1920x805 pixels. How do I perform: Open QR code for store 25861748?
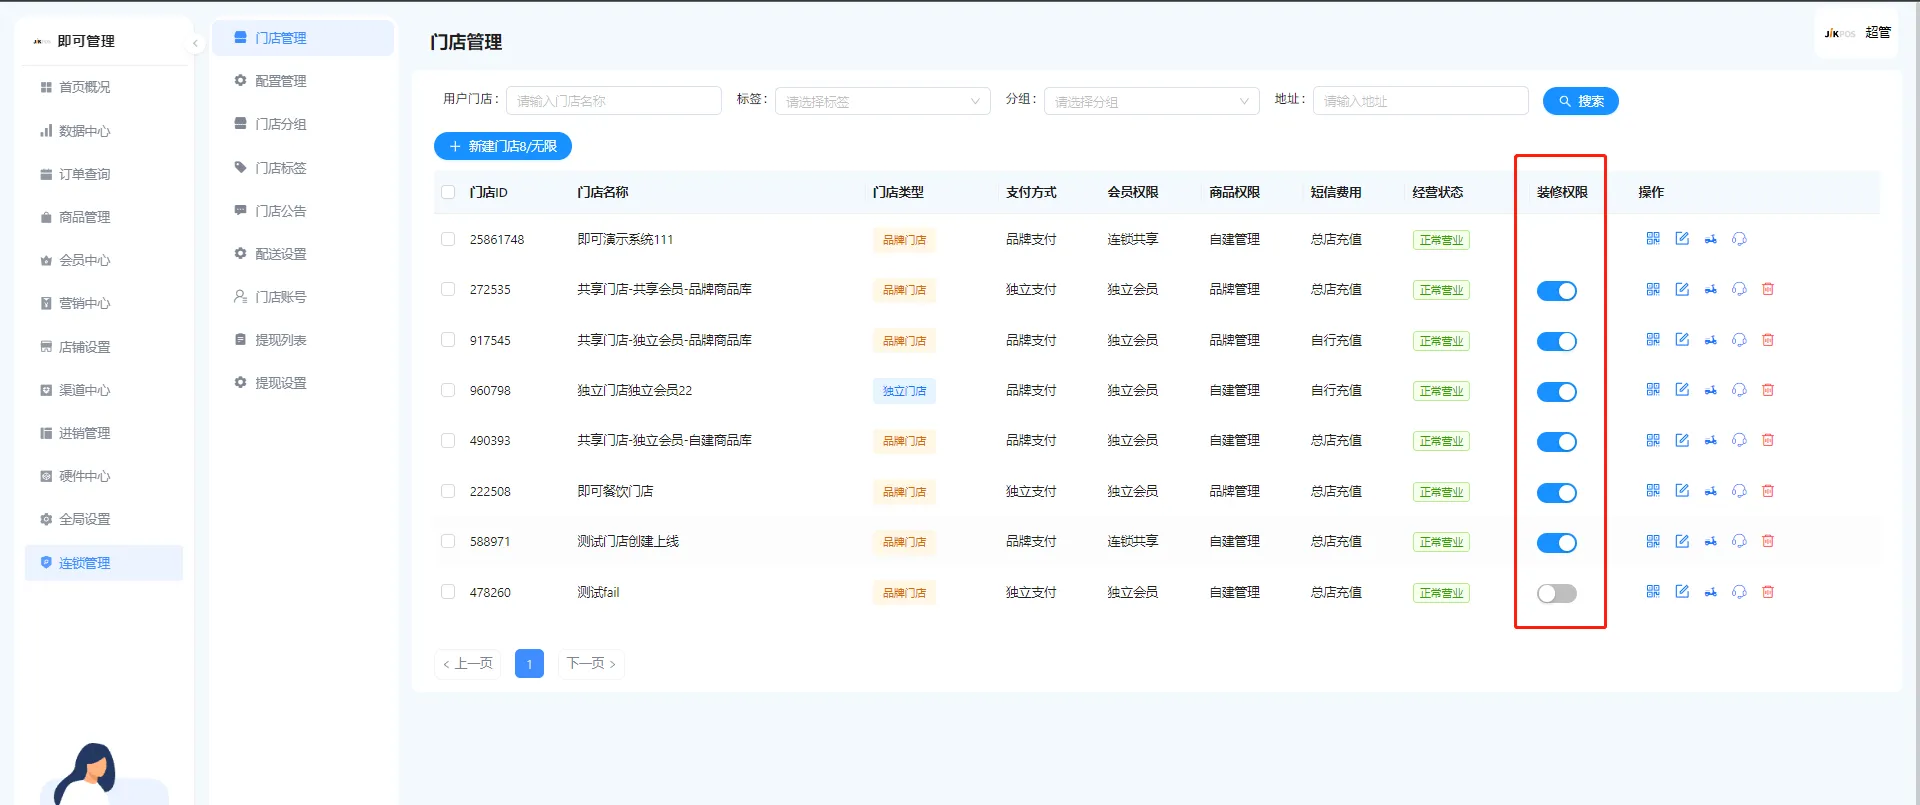coord(1652,239)
